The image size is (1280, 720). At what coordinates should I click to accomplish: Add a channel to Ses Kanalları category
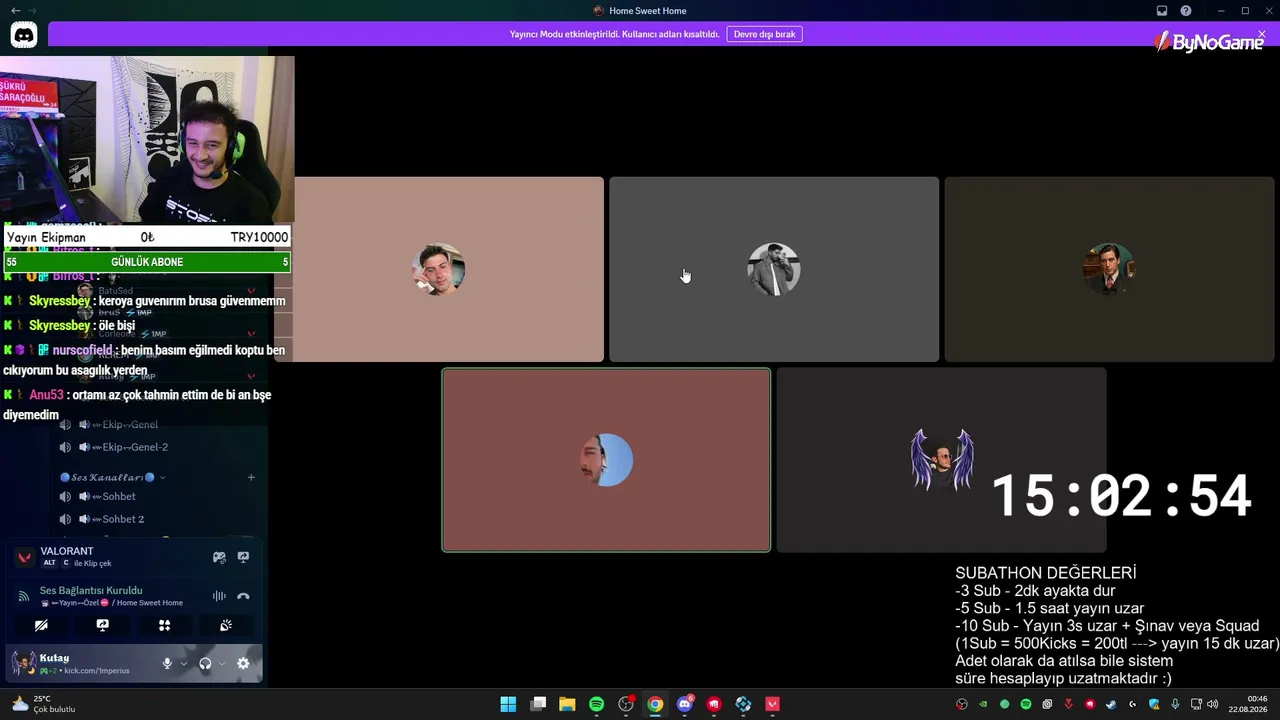coord(251,477)
